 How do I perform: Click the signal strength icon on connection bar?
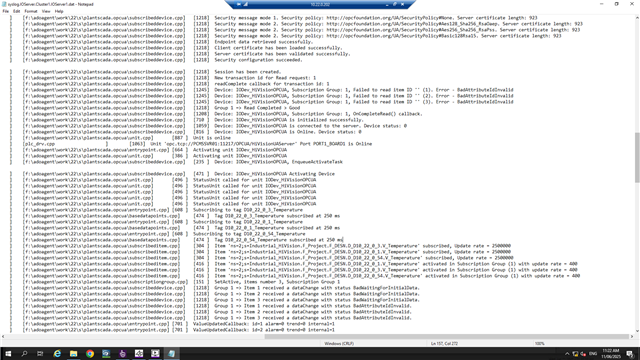(x=246, y=4)
